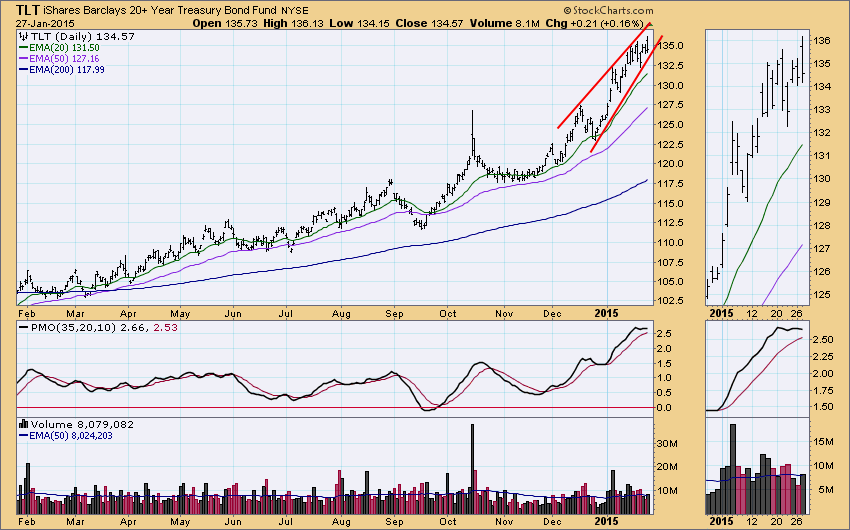Click the 0.0 label on the PMO axis

665,407
